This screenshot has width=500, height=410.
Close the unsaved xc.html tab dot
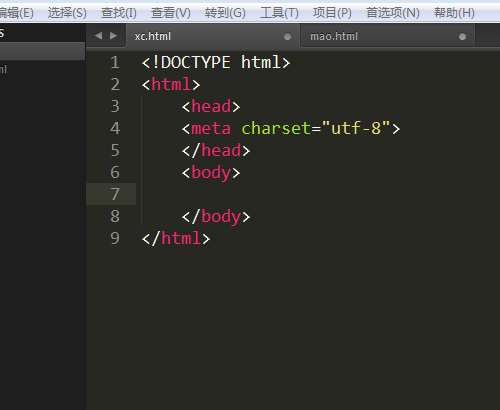pyautogui.click(x=287, y=37)
